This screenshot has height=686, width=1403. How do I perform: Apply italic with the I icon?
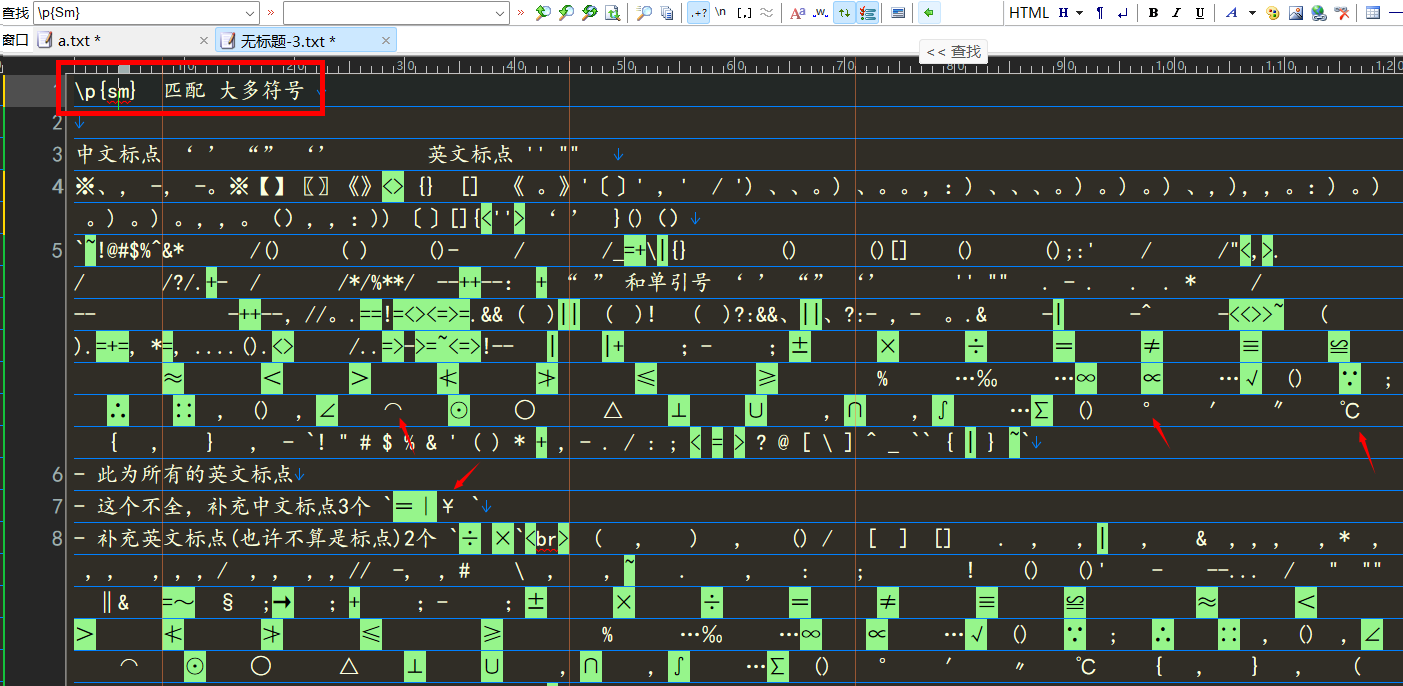click(1175, 13)
